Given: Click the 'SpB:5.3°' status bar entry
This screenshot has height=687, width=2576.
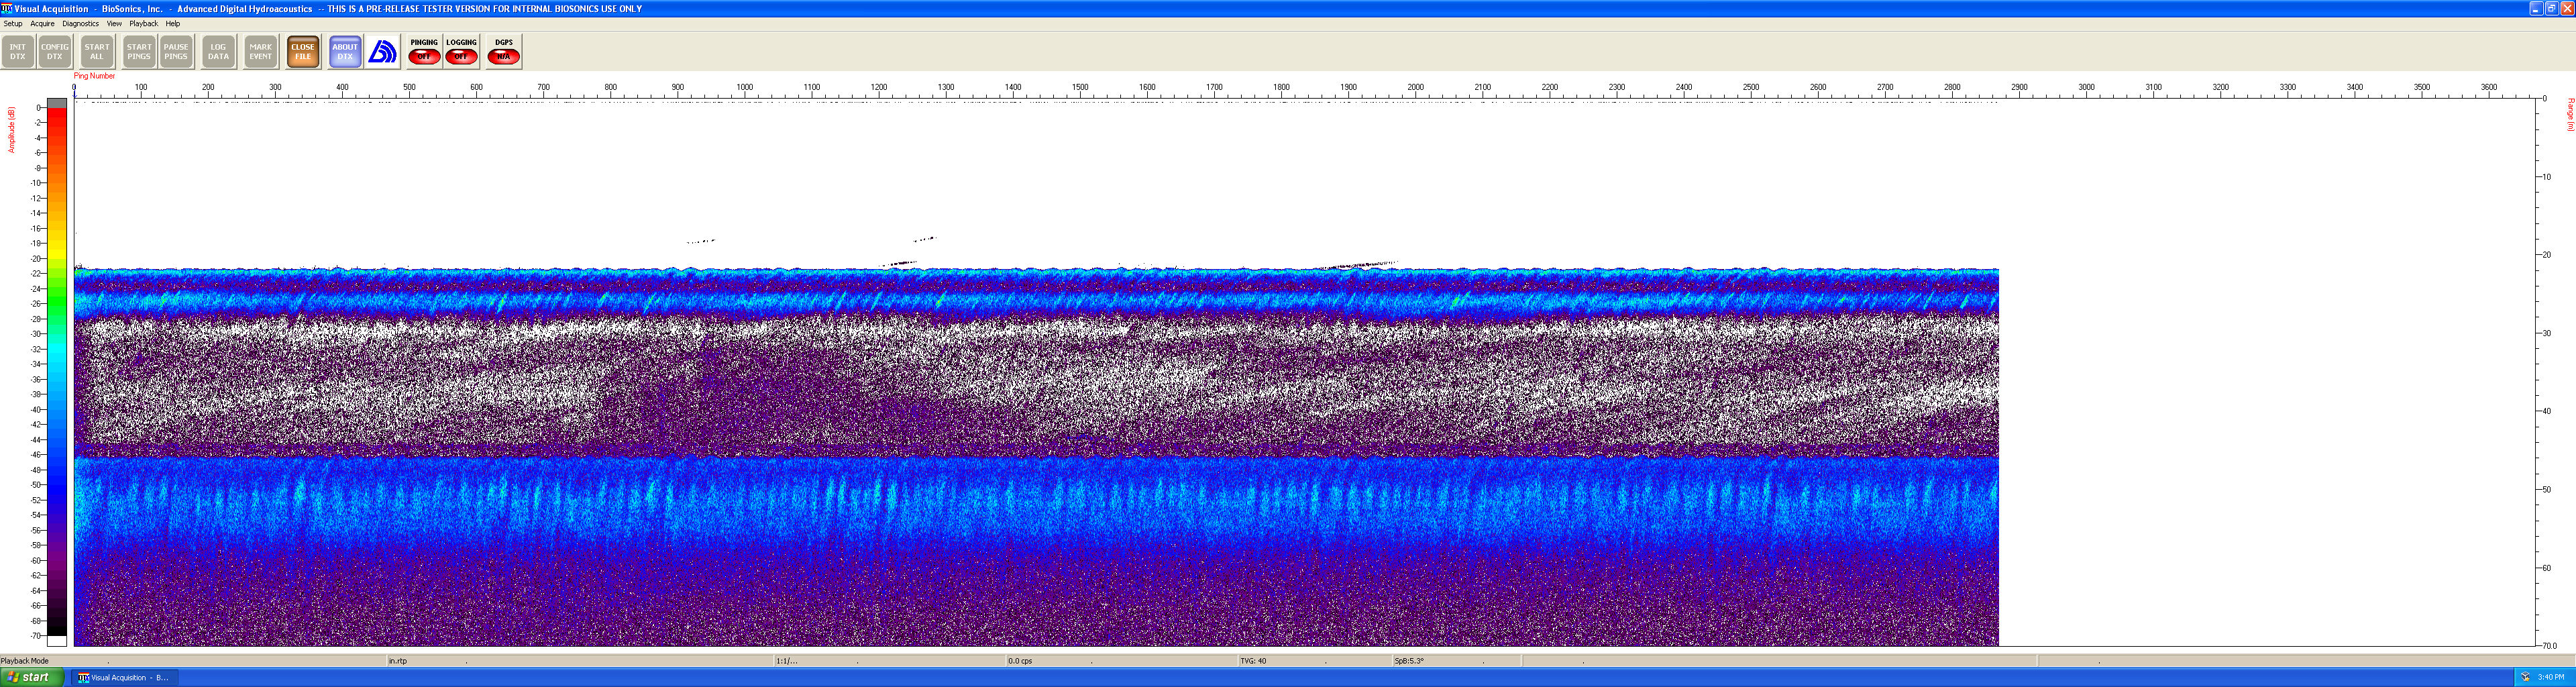Looking at the screenshot, I should (x=1409, y=661).
